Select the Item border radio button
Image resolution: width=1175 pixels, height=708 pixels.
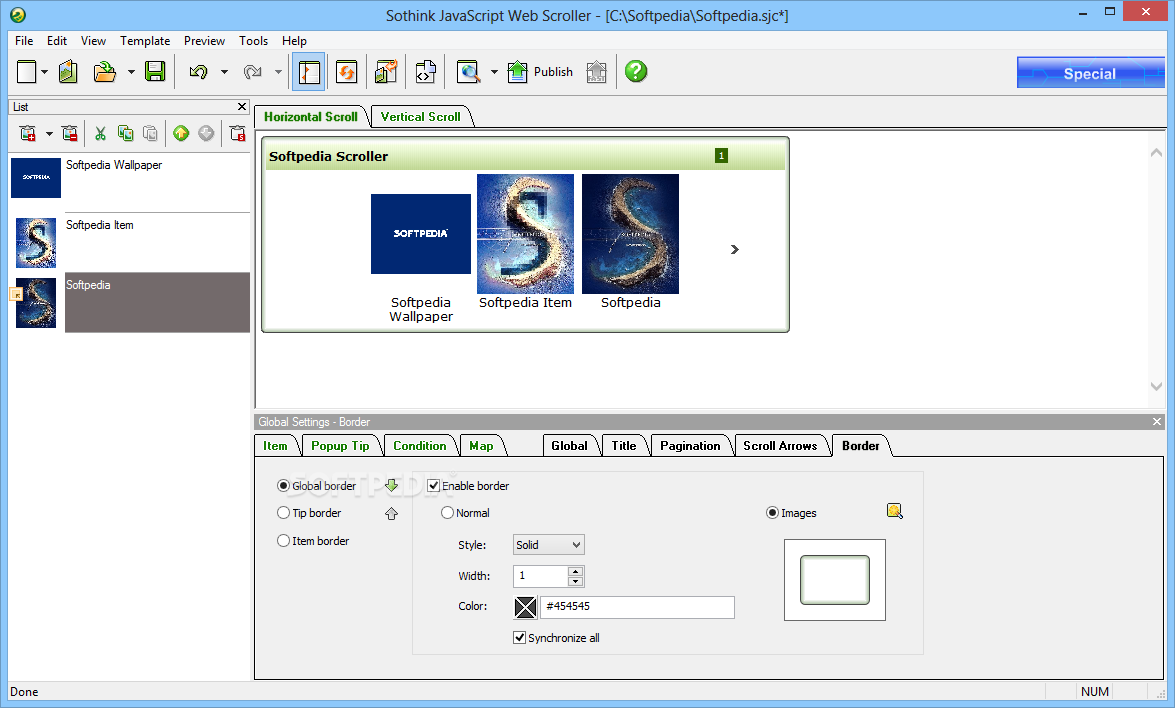tap(283, 541)
